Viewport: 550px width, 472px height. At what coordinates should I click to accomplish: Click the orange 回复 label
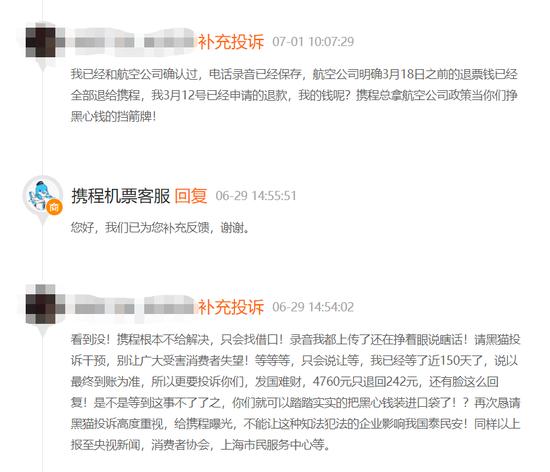pyautogui.click(x=191, y=196)
